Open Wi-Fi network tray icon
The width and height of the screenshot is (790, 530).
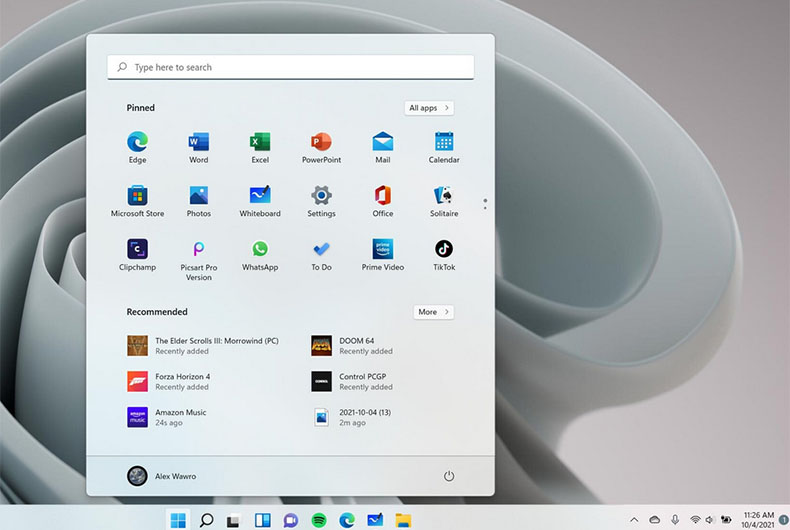point(695,519)
